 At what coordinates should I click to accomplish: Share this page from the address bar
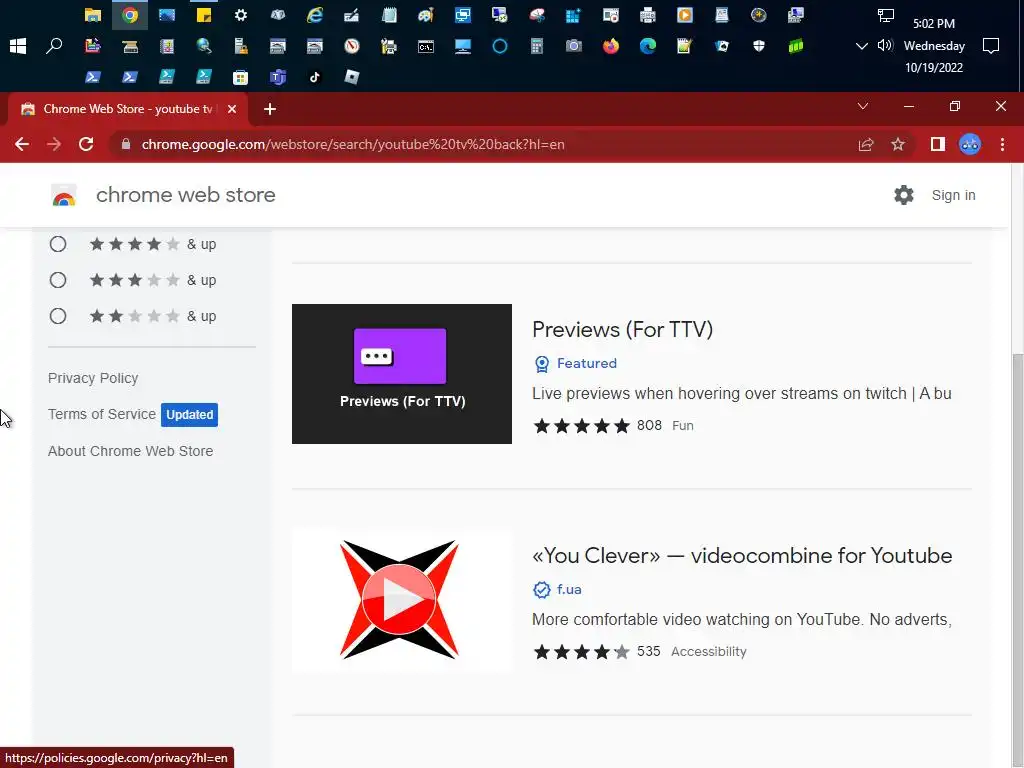point(866,144)
